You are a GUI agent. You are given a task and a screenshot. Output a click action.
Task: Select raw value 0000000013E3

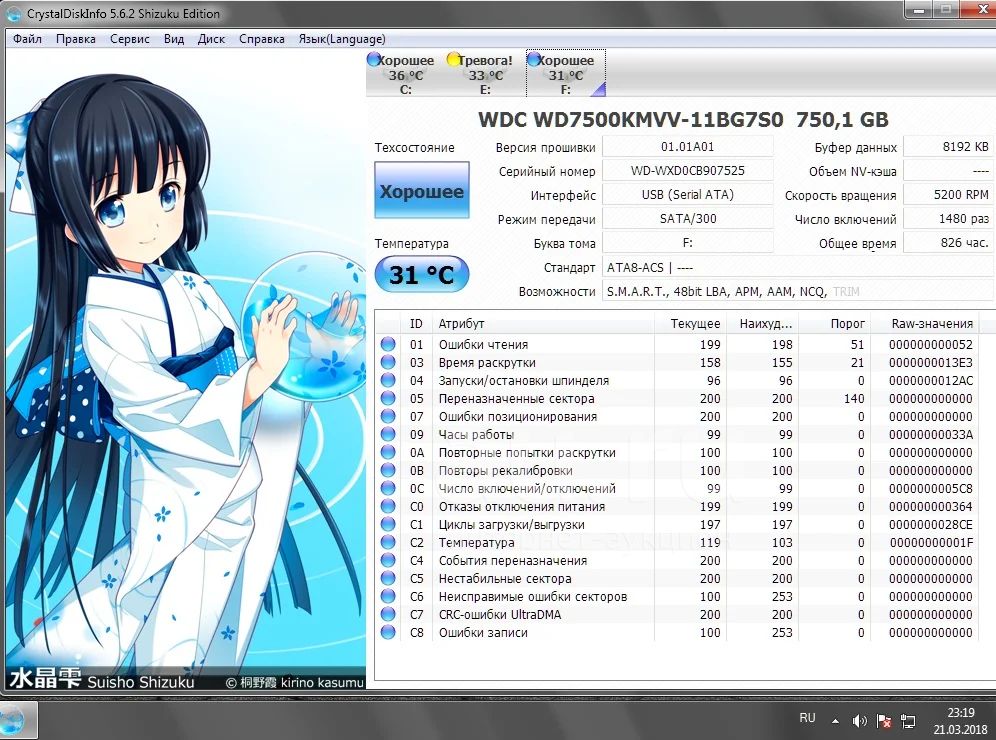pos(931,362)
